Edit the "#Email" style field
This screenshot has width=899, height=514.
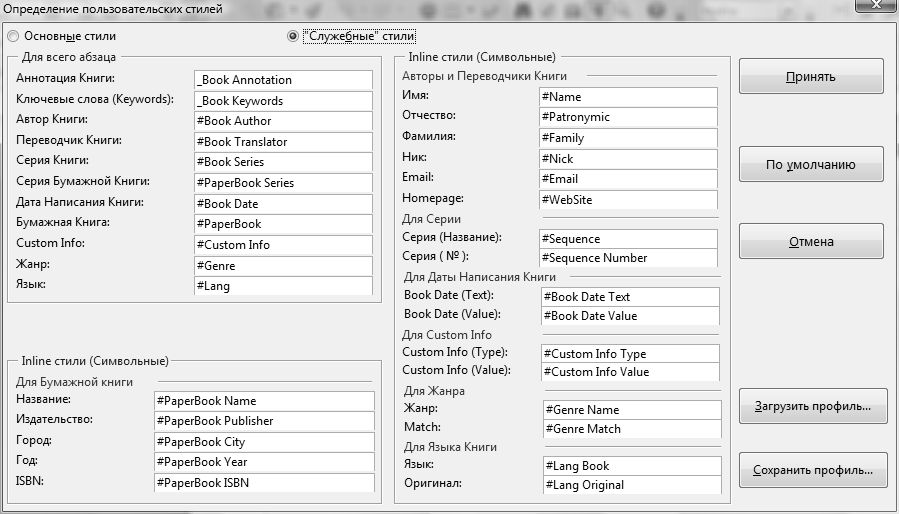(628, 179)
